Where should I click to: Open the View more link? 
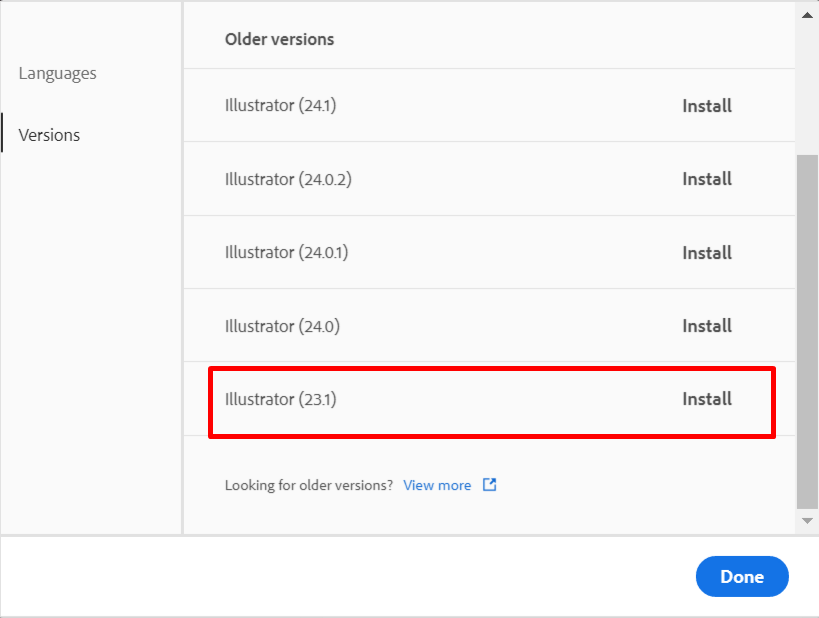tap(437, 485)
